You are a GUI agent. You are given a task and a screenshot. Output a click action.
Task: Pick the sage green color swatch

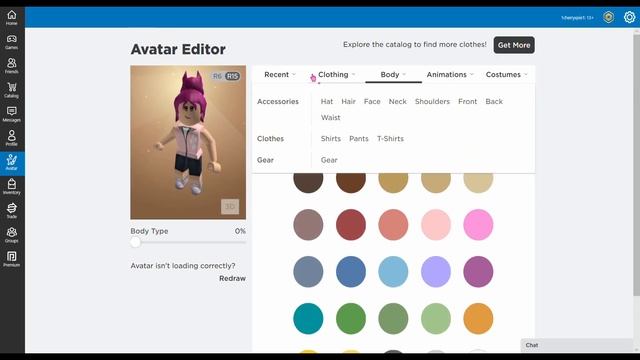[393, 319]
